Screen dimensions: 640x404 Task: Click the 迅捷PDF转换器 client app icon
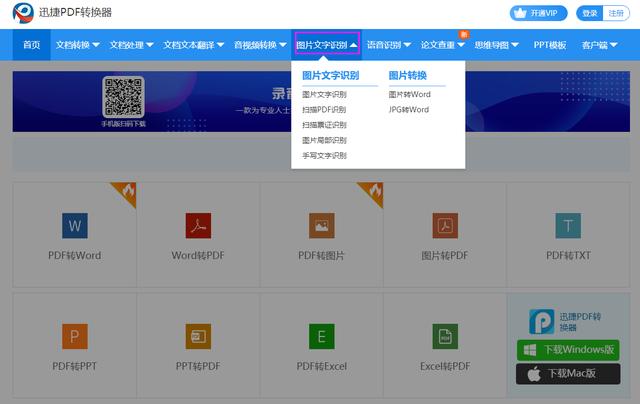click(x=542, y=321)
